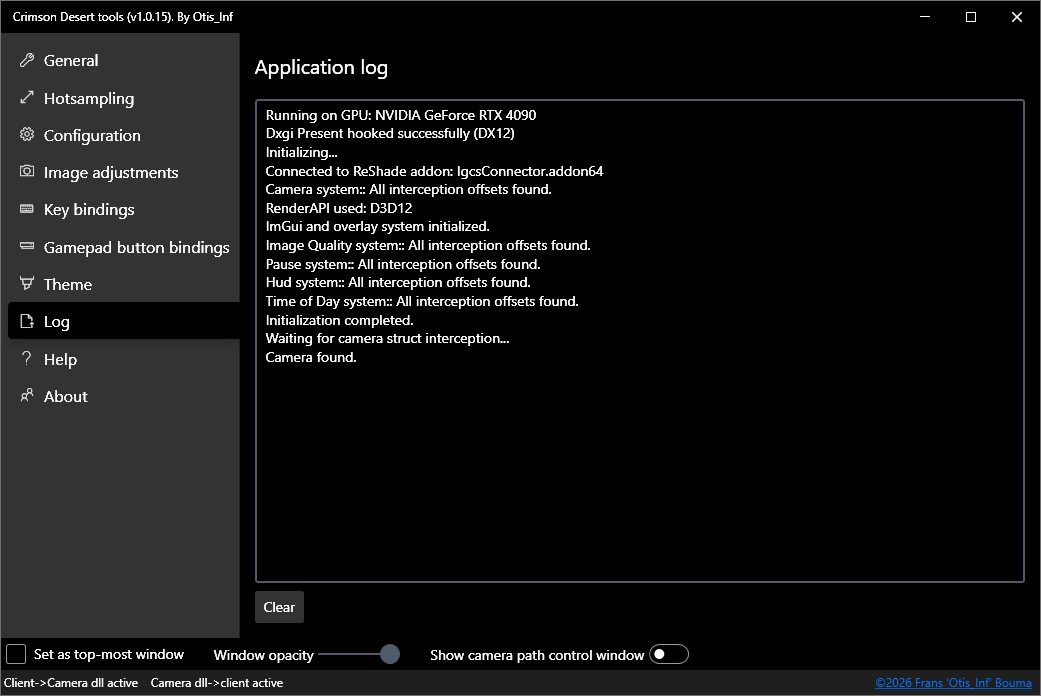The height and width of the screenshot is (696, 1041).
Task: Click the question mark Help icon
Action: point(27,359)
